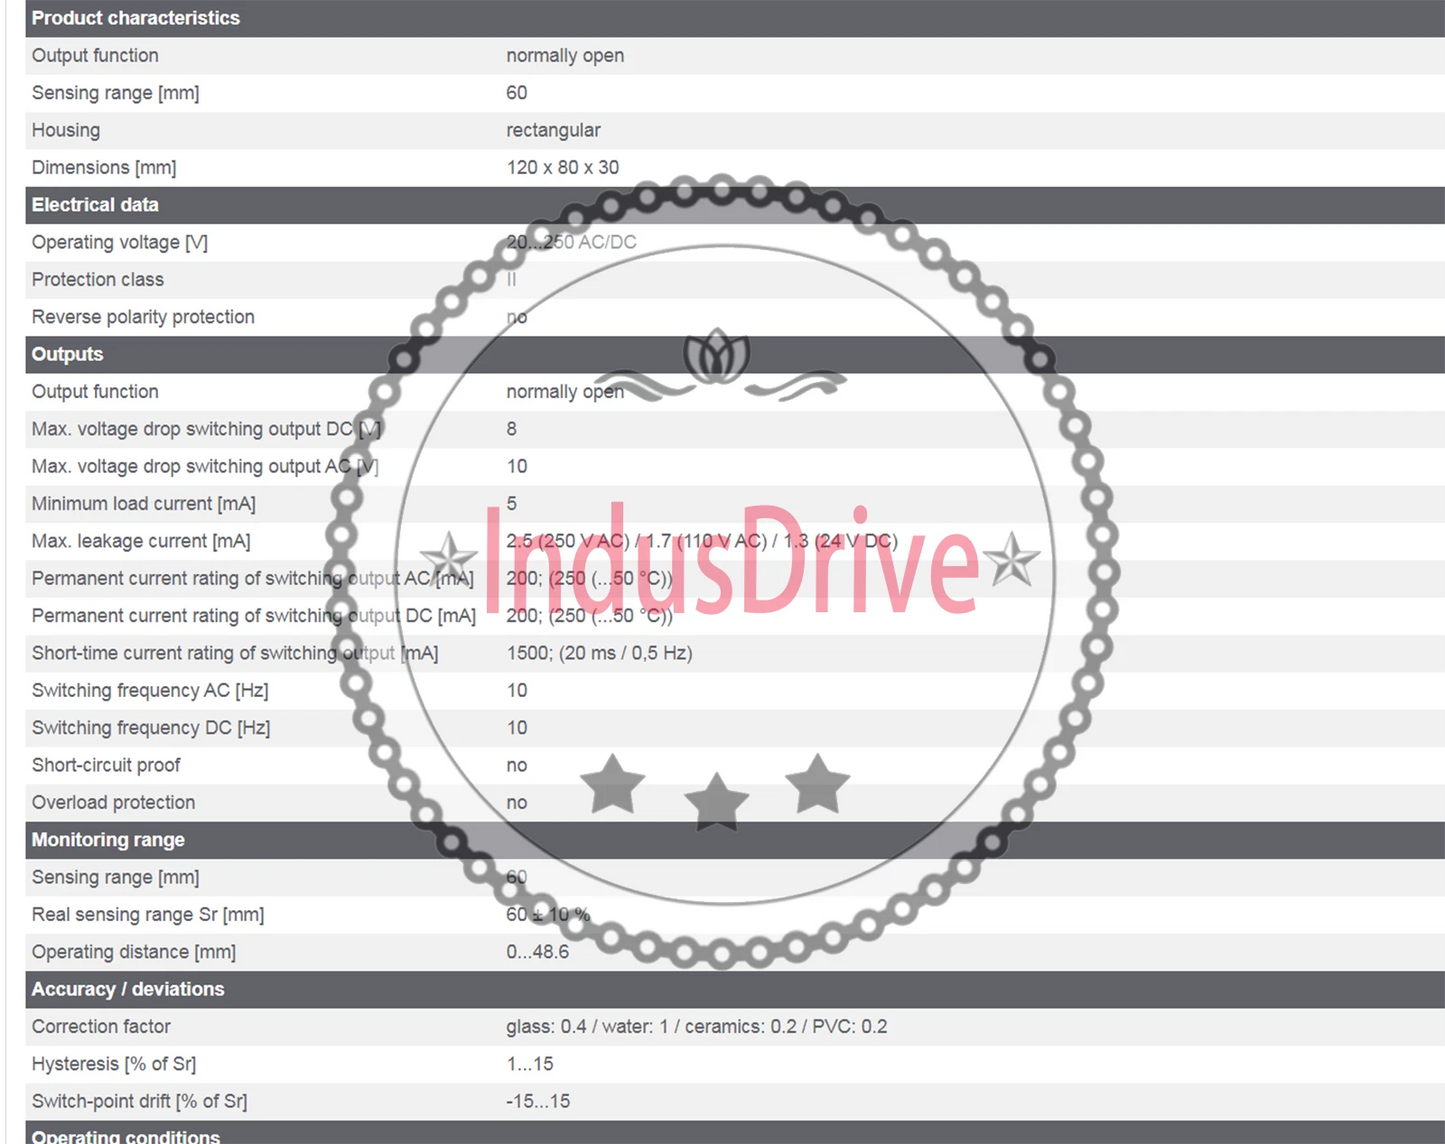This screenshot has height=1144, width=1445.
Task: Select the Short-circuit proof row
Action: (x=735, y=765)
